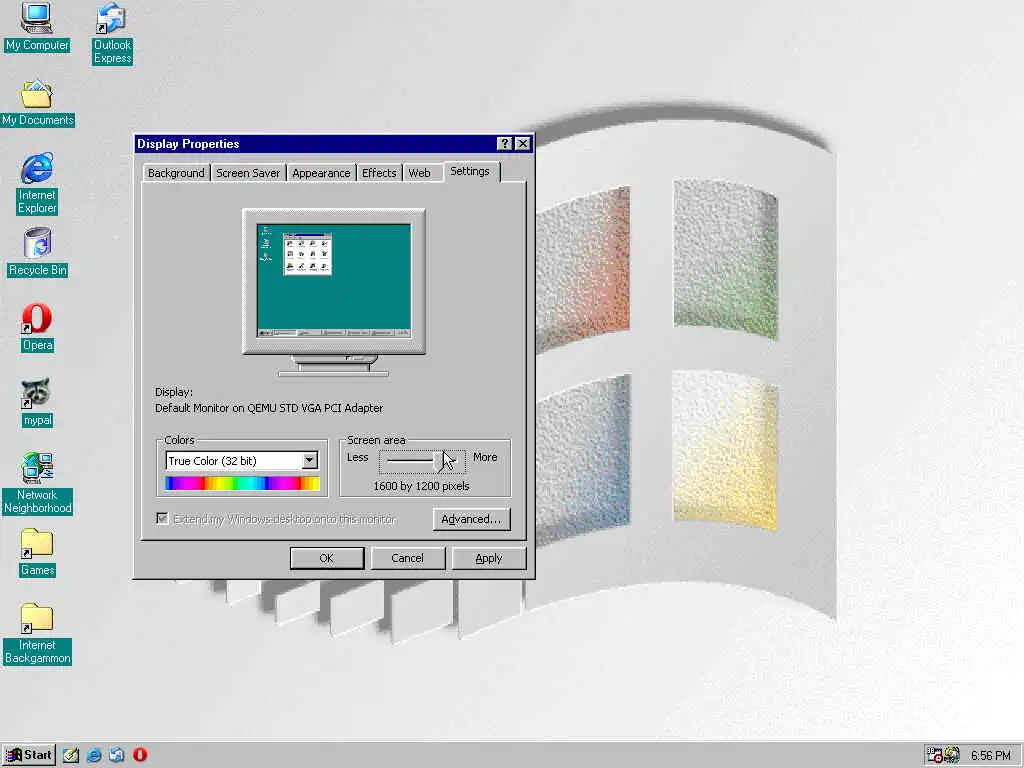Select the Outlook Express desktop shortcut
This screenshot has height=768, width=1024.
point(112,33)
